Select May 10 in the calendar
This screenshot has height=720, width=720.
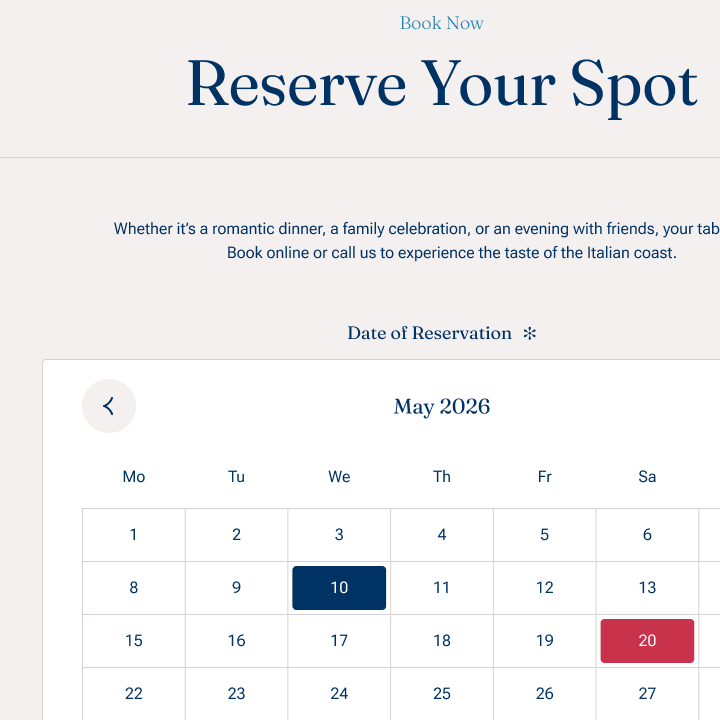339,588
